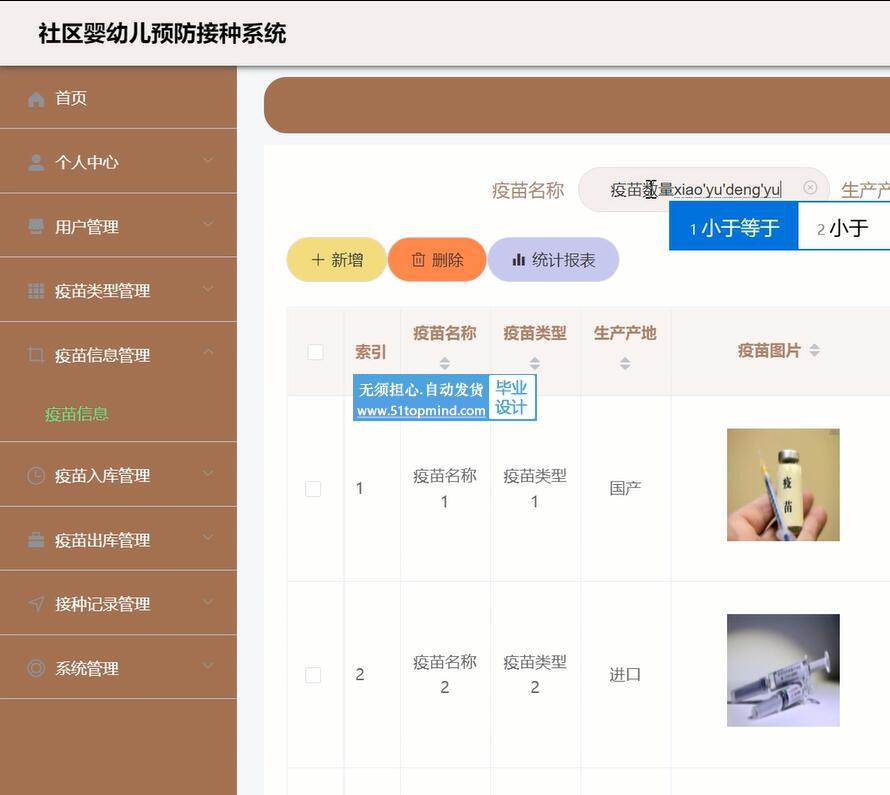Click the paper-plane icon beside 接种记录管理
890x795 pixels.
(36, 604)
